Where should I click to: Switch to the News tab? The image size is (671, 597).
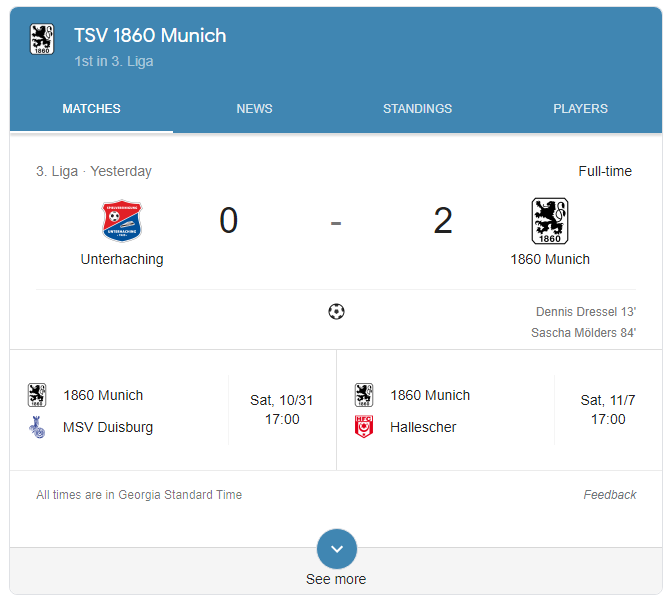[255, 109]
